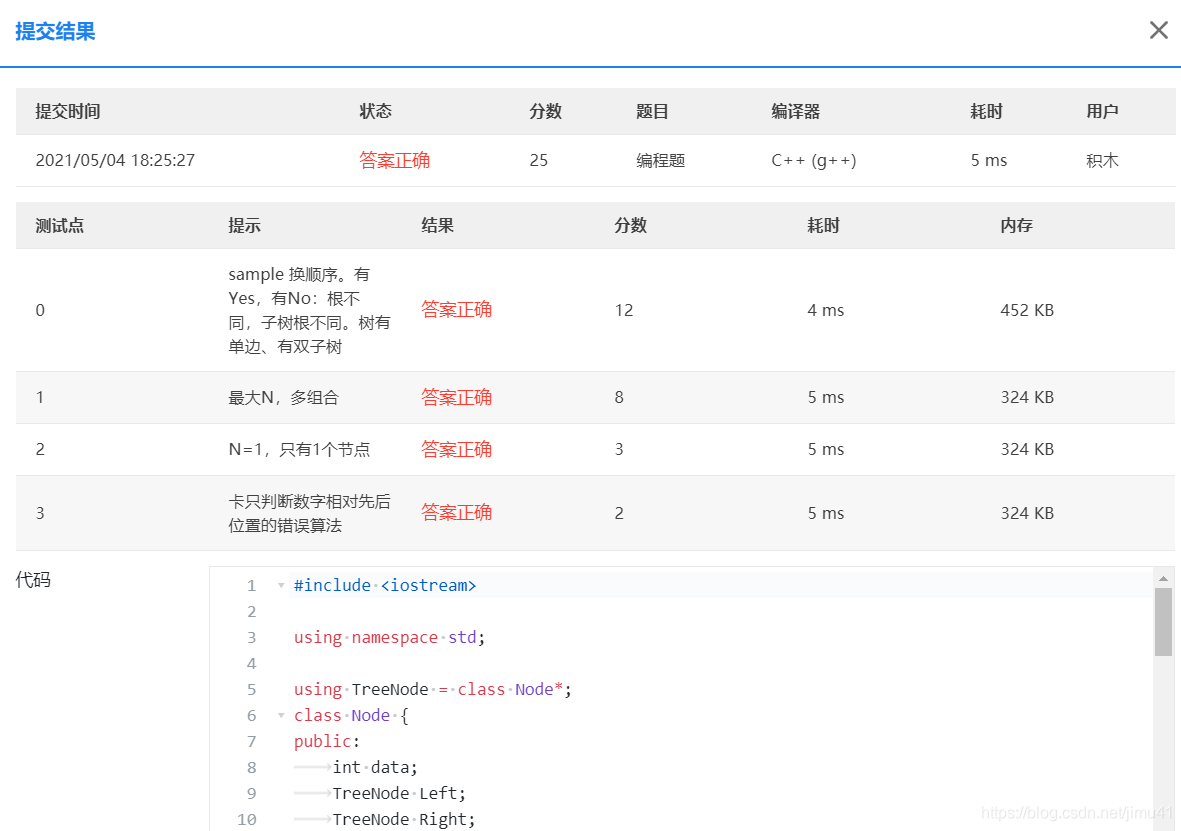The height and width of the screenshot is (831, 1181).
Task: Click the code scrollbar thumb
Action: coord(1163,622)
